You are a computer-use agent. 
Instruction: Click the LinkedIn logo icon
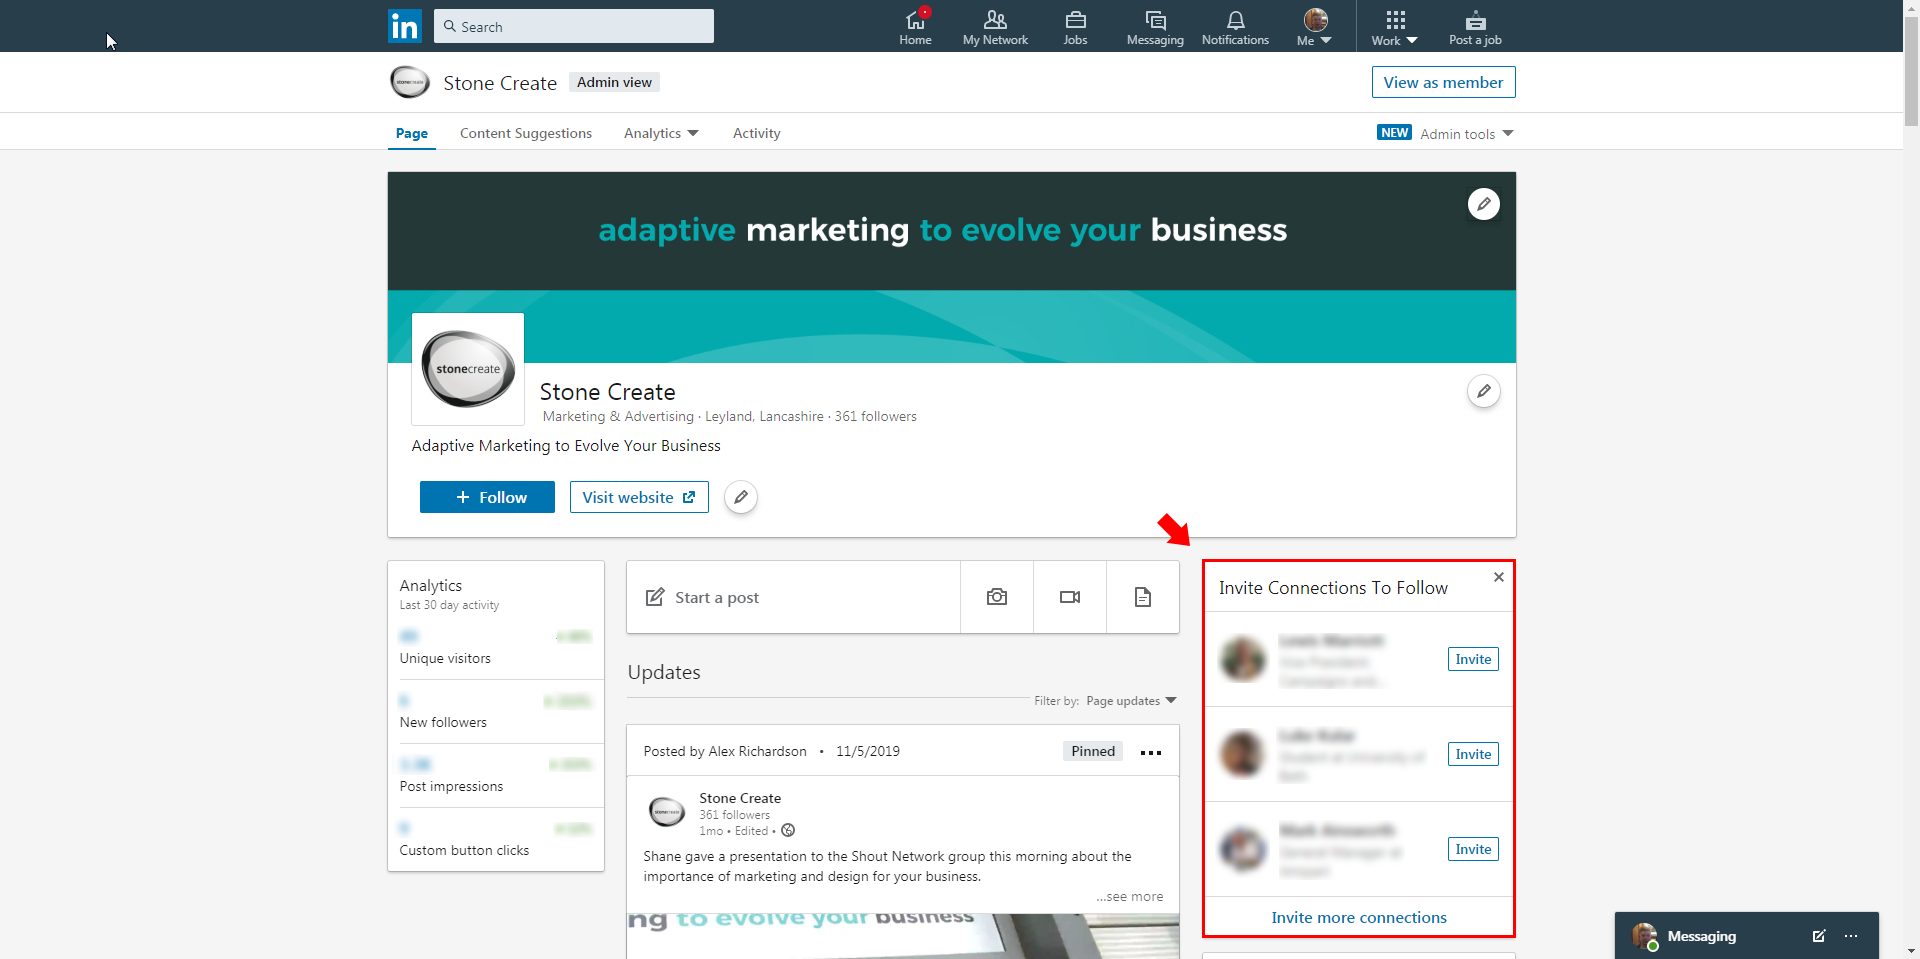click(405, 26)
